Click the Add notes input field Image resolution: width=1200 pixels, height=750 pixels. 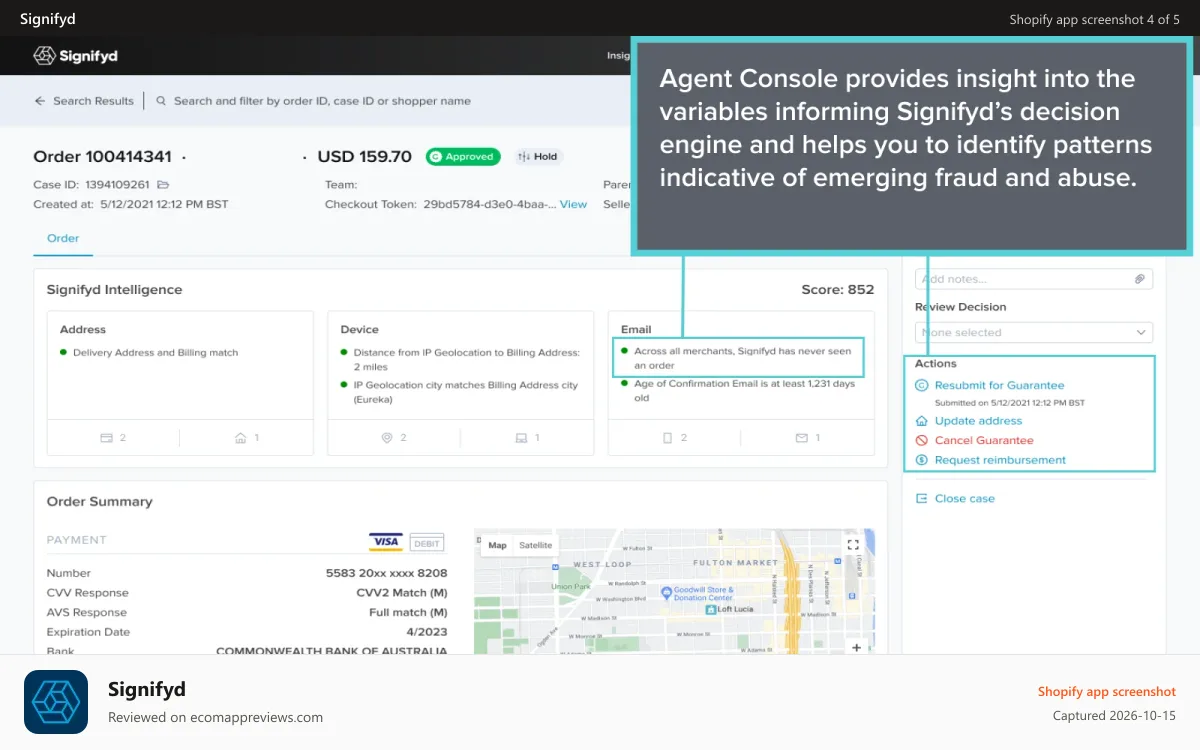click(x=1034, y=279)
